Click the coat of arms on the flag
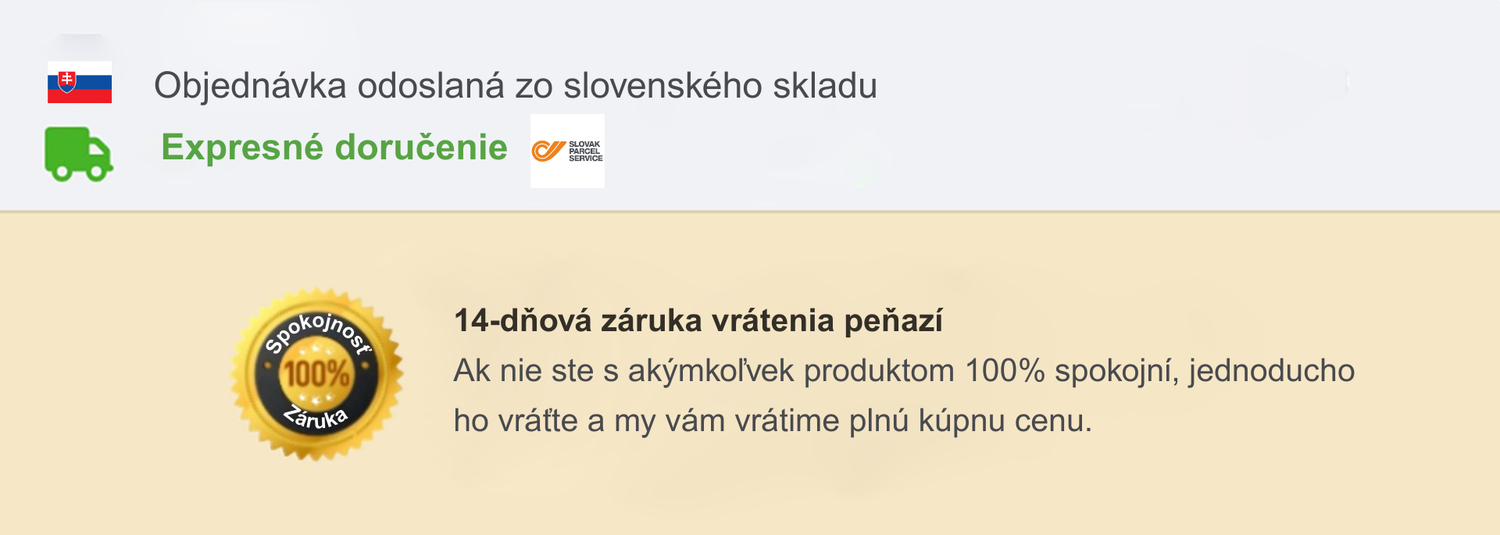This screenshot has width=1500, height=535. (x=67, y=80)
